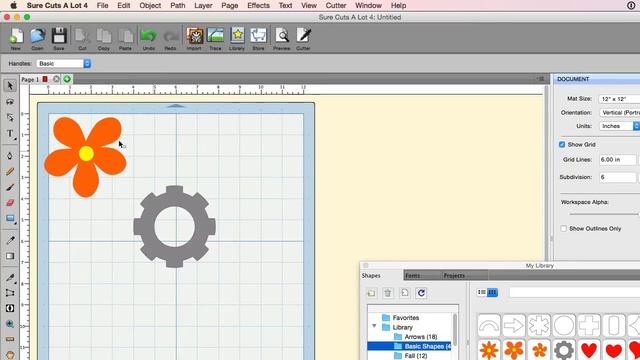640x360 pixels.
Task: Collapse the Library tree folder
Action: 374,327
